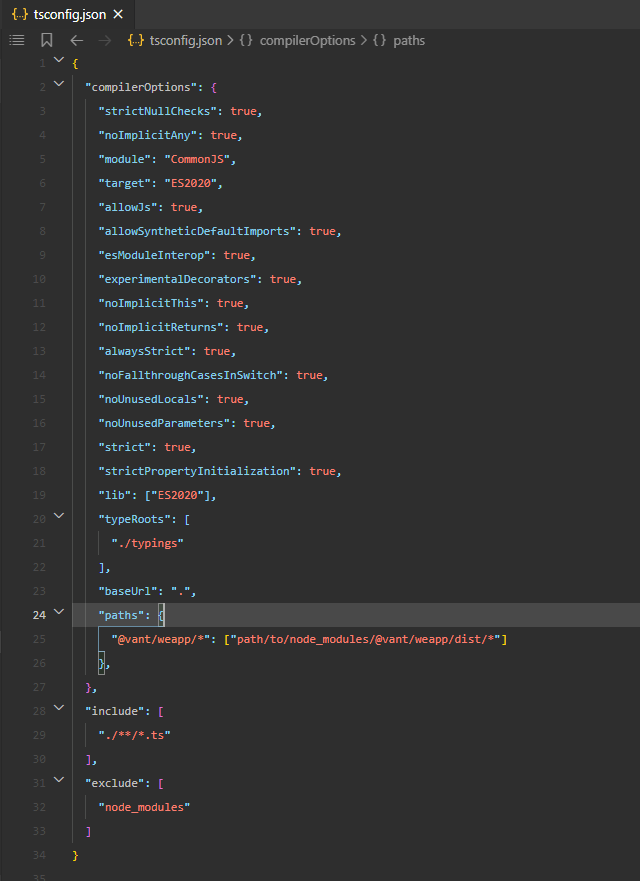640x881 pixels.
Task: Open the outline list icon in toolbar
Action: click(x=17, y=40)
